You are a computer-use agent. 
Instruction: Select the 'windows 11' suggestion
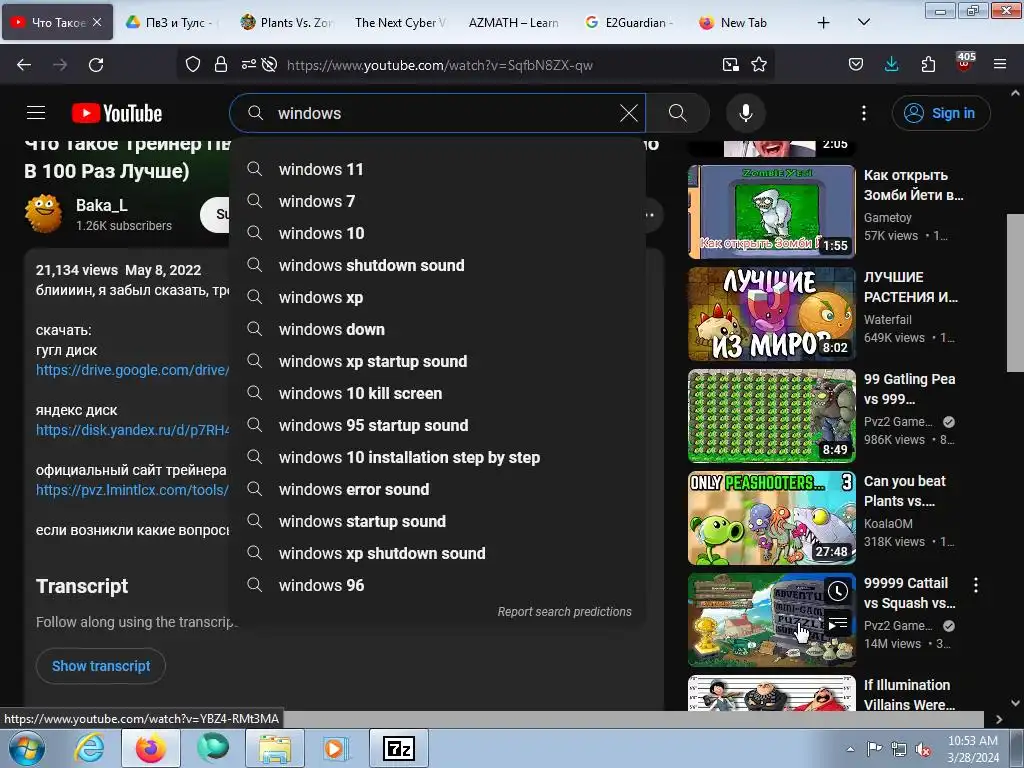pyautogui.click(x=437, y=169)
